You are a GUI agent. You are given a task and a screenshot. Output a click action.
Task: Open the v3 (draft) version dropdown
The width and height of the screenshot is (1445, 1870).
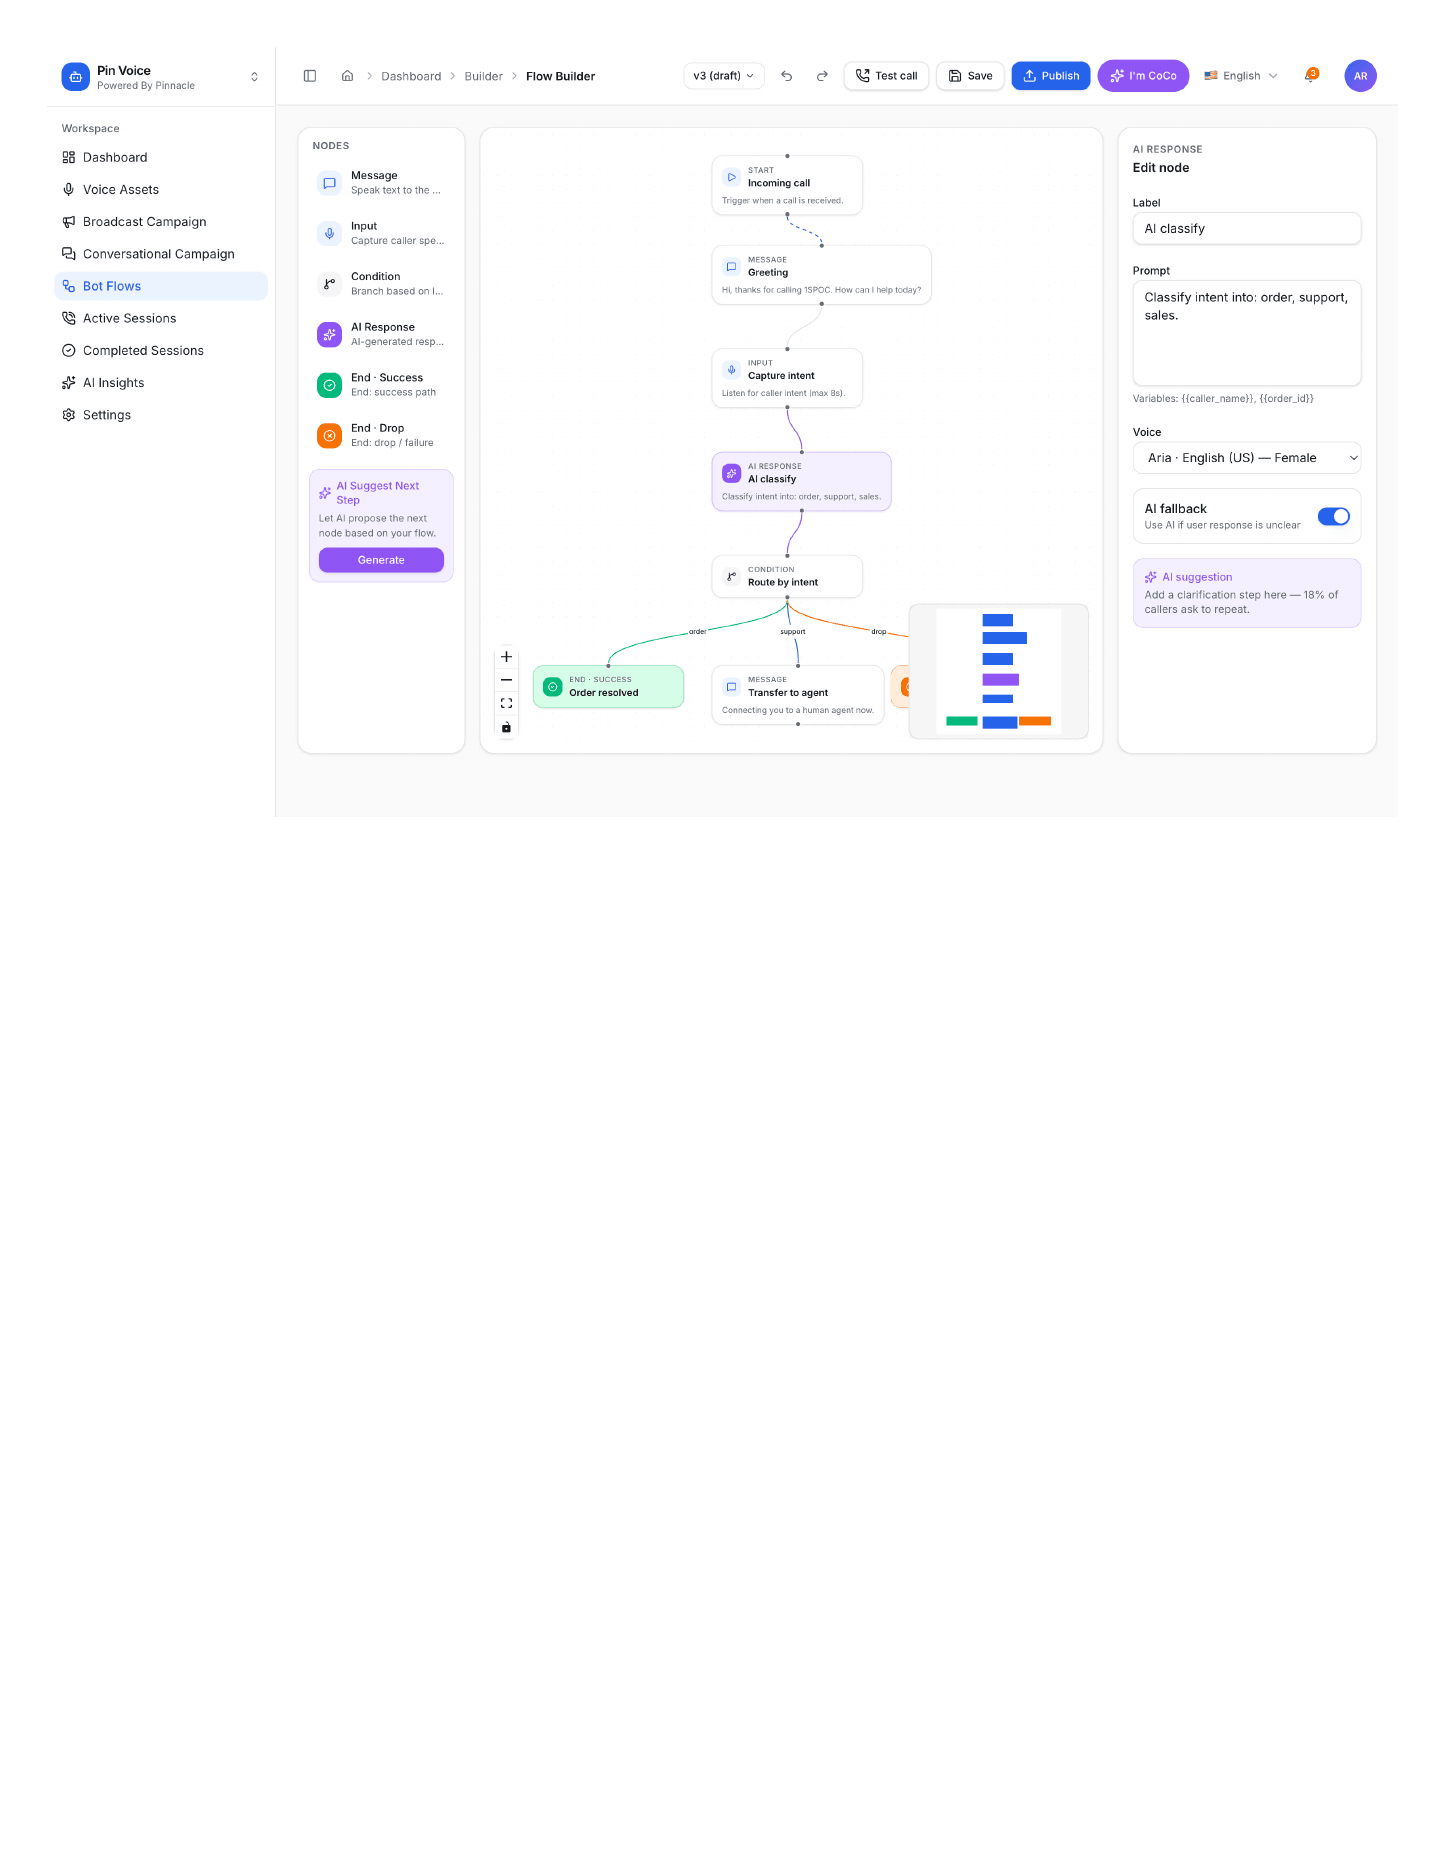click(x=724, y=76)
